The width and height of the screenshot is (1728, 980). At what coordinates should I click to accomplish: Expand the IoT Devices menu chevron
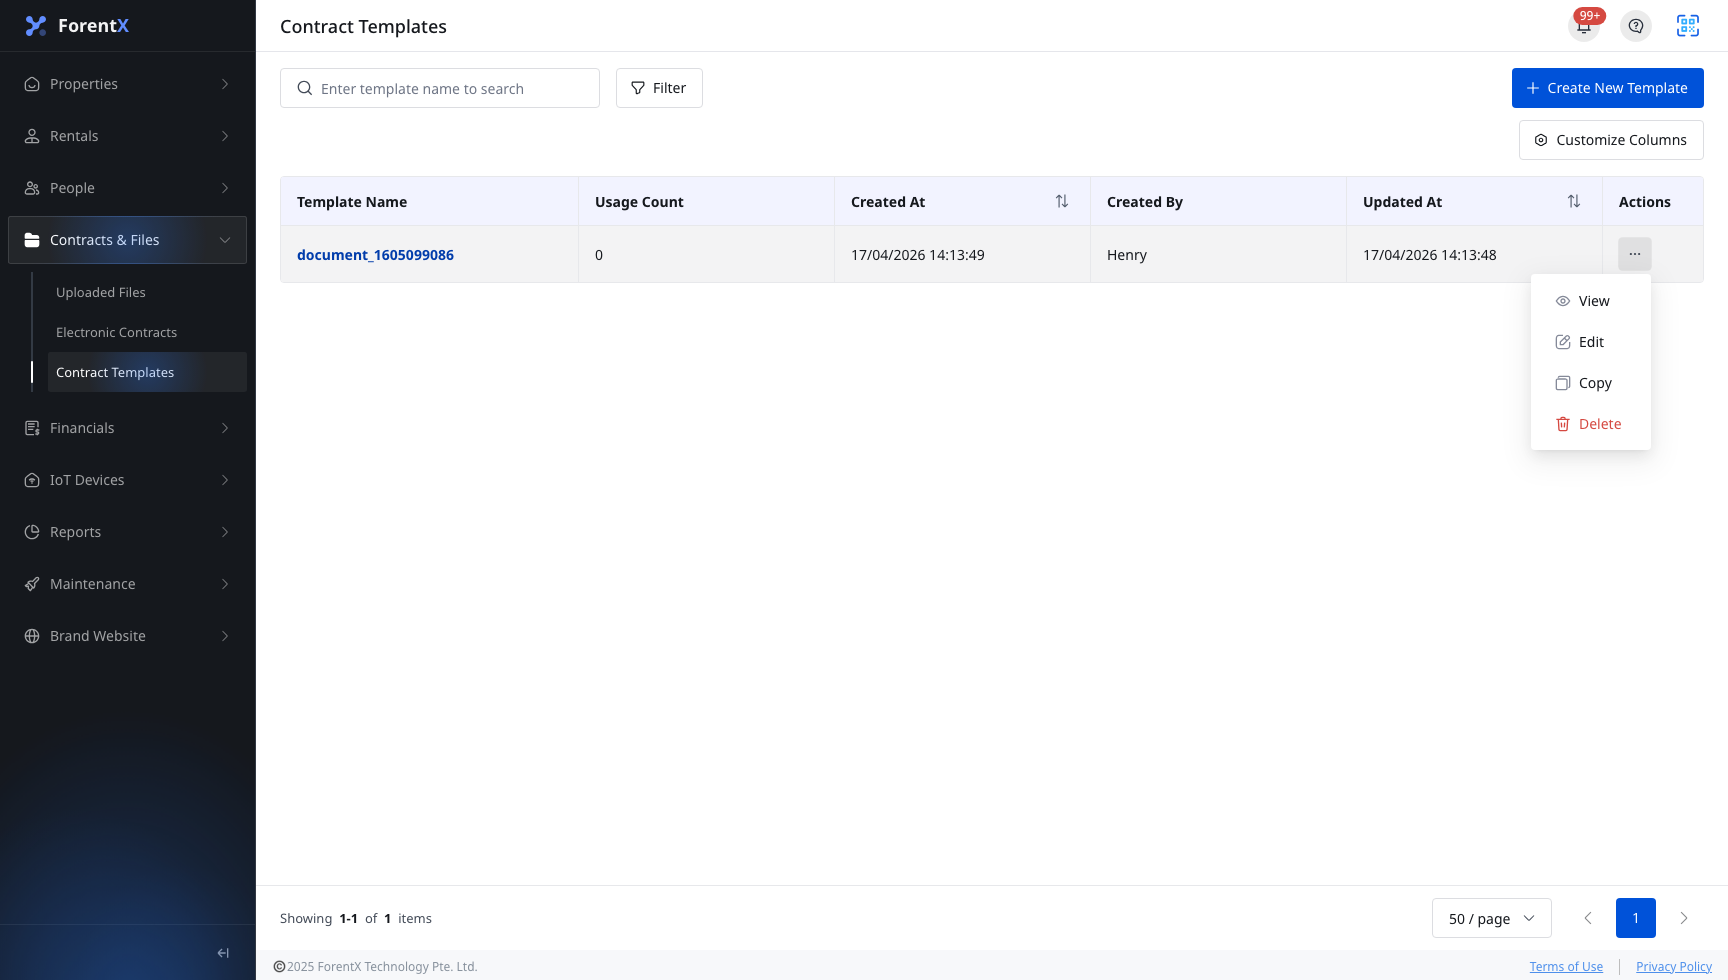(x=225, y=480)
